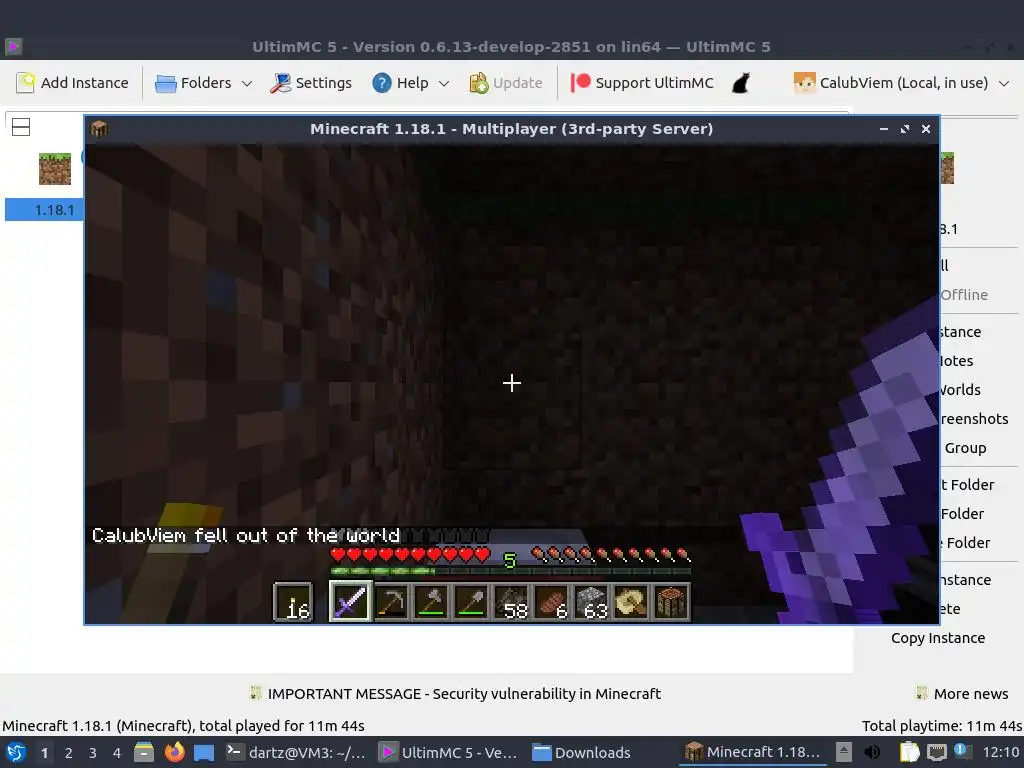Screen dimensions: 1024x768
Task: Click the red hearts health bar
Action: click(410, 555)
